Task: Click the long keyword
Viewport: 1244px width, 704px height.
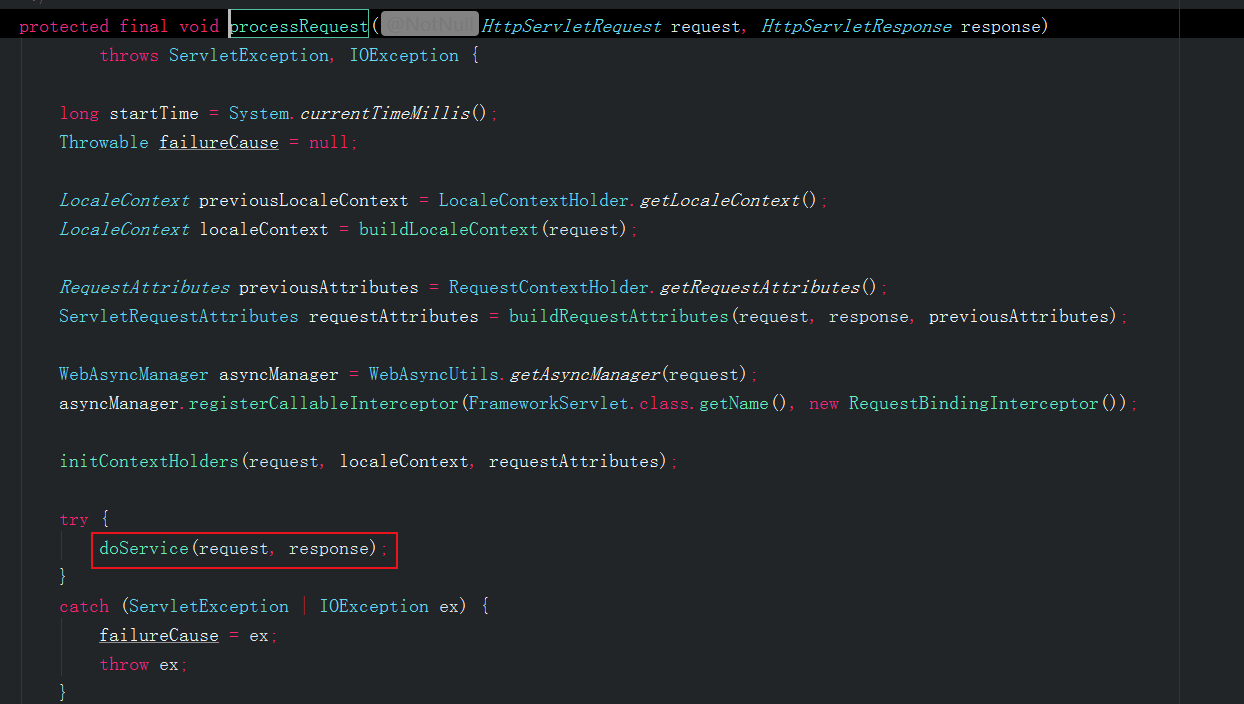Action: [x=79, y=113]
